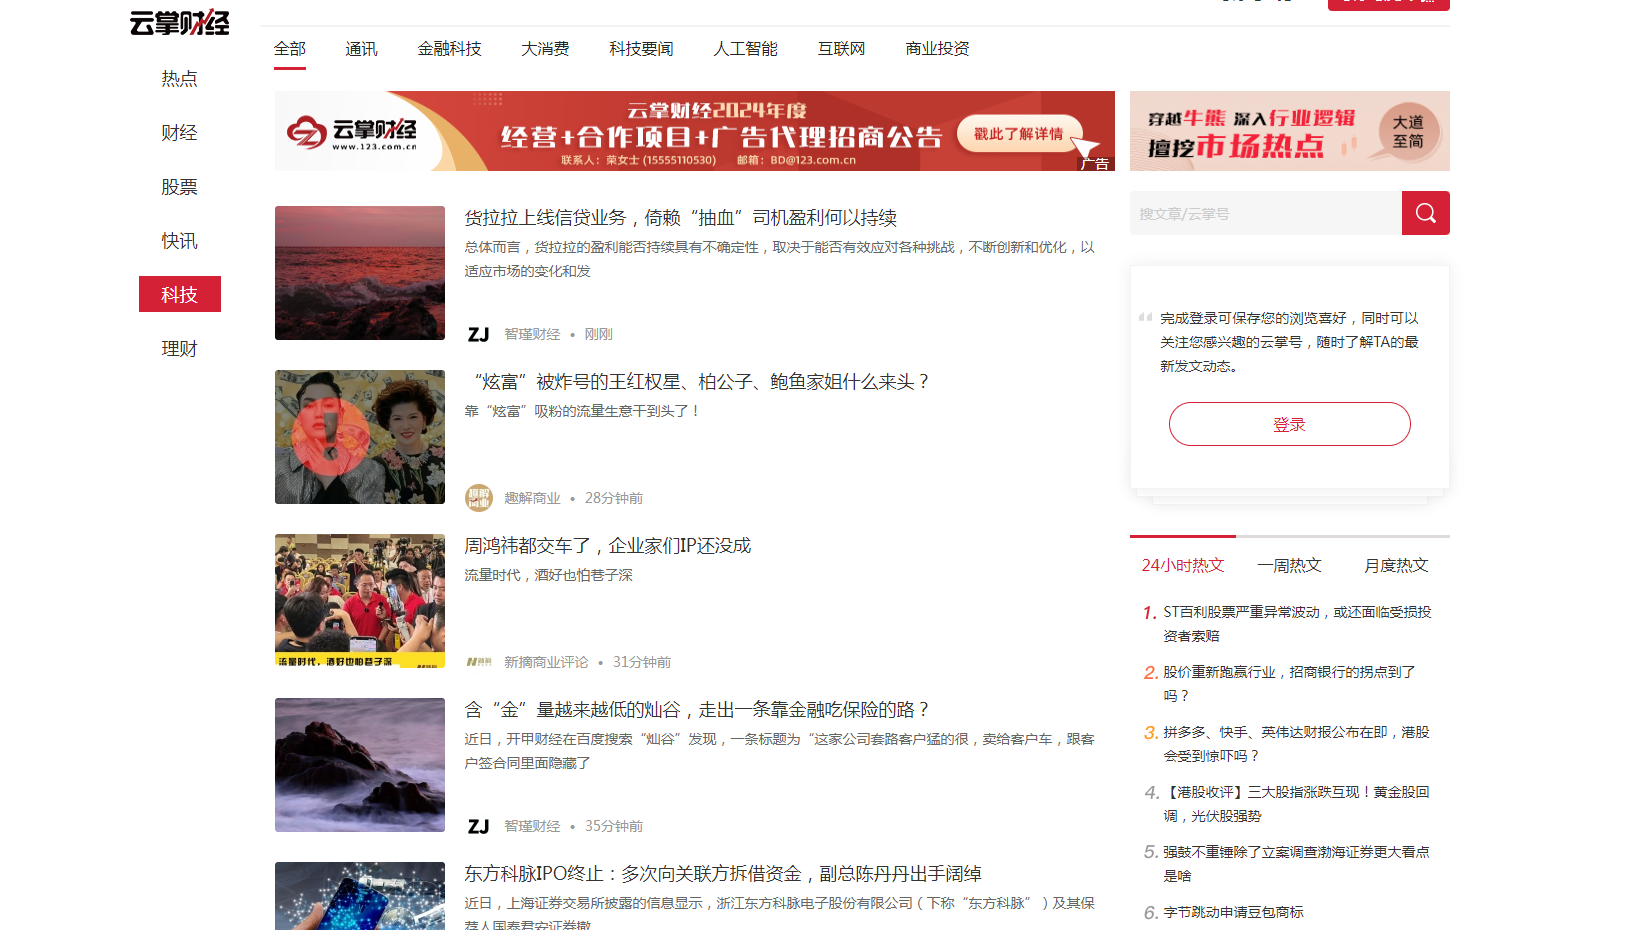Open hot article 强鼓不重锤除了立案调查渤海证券

(1297, 864)
